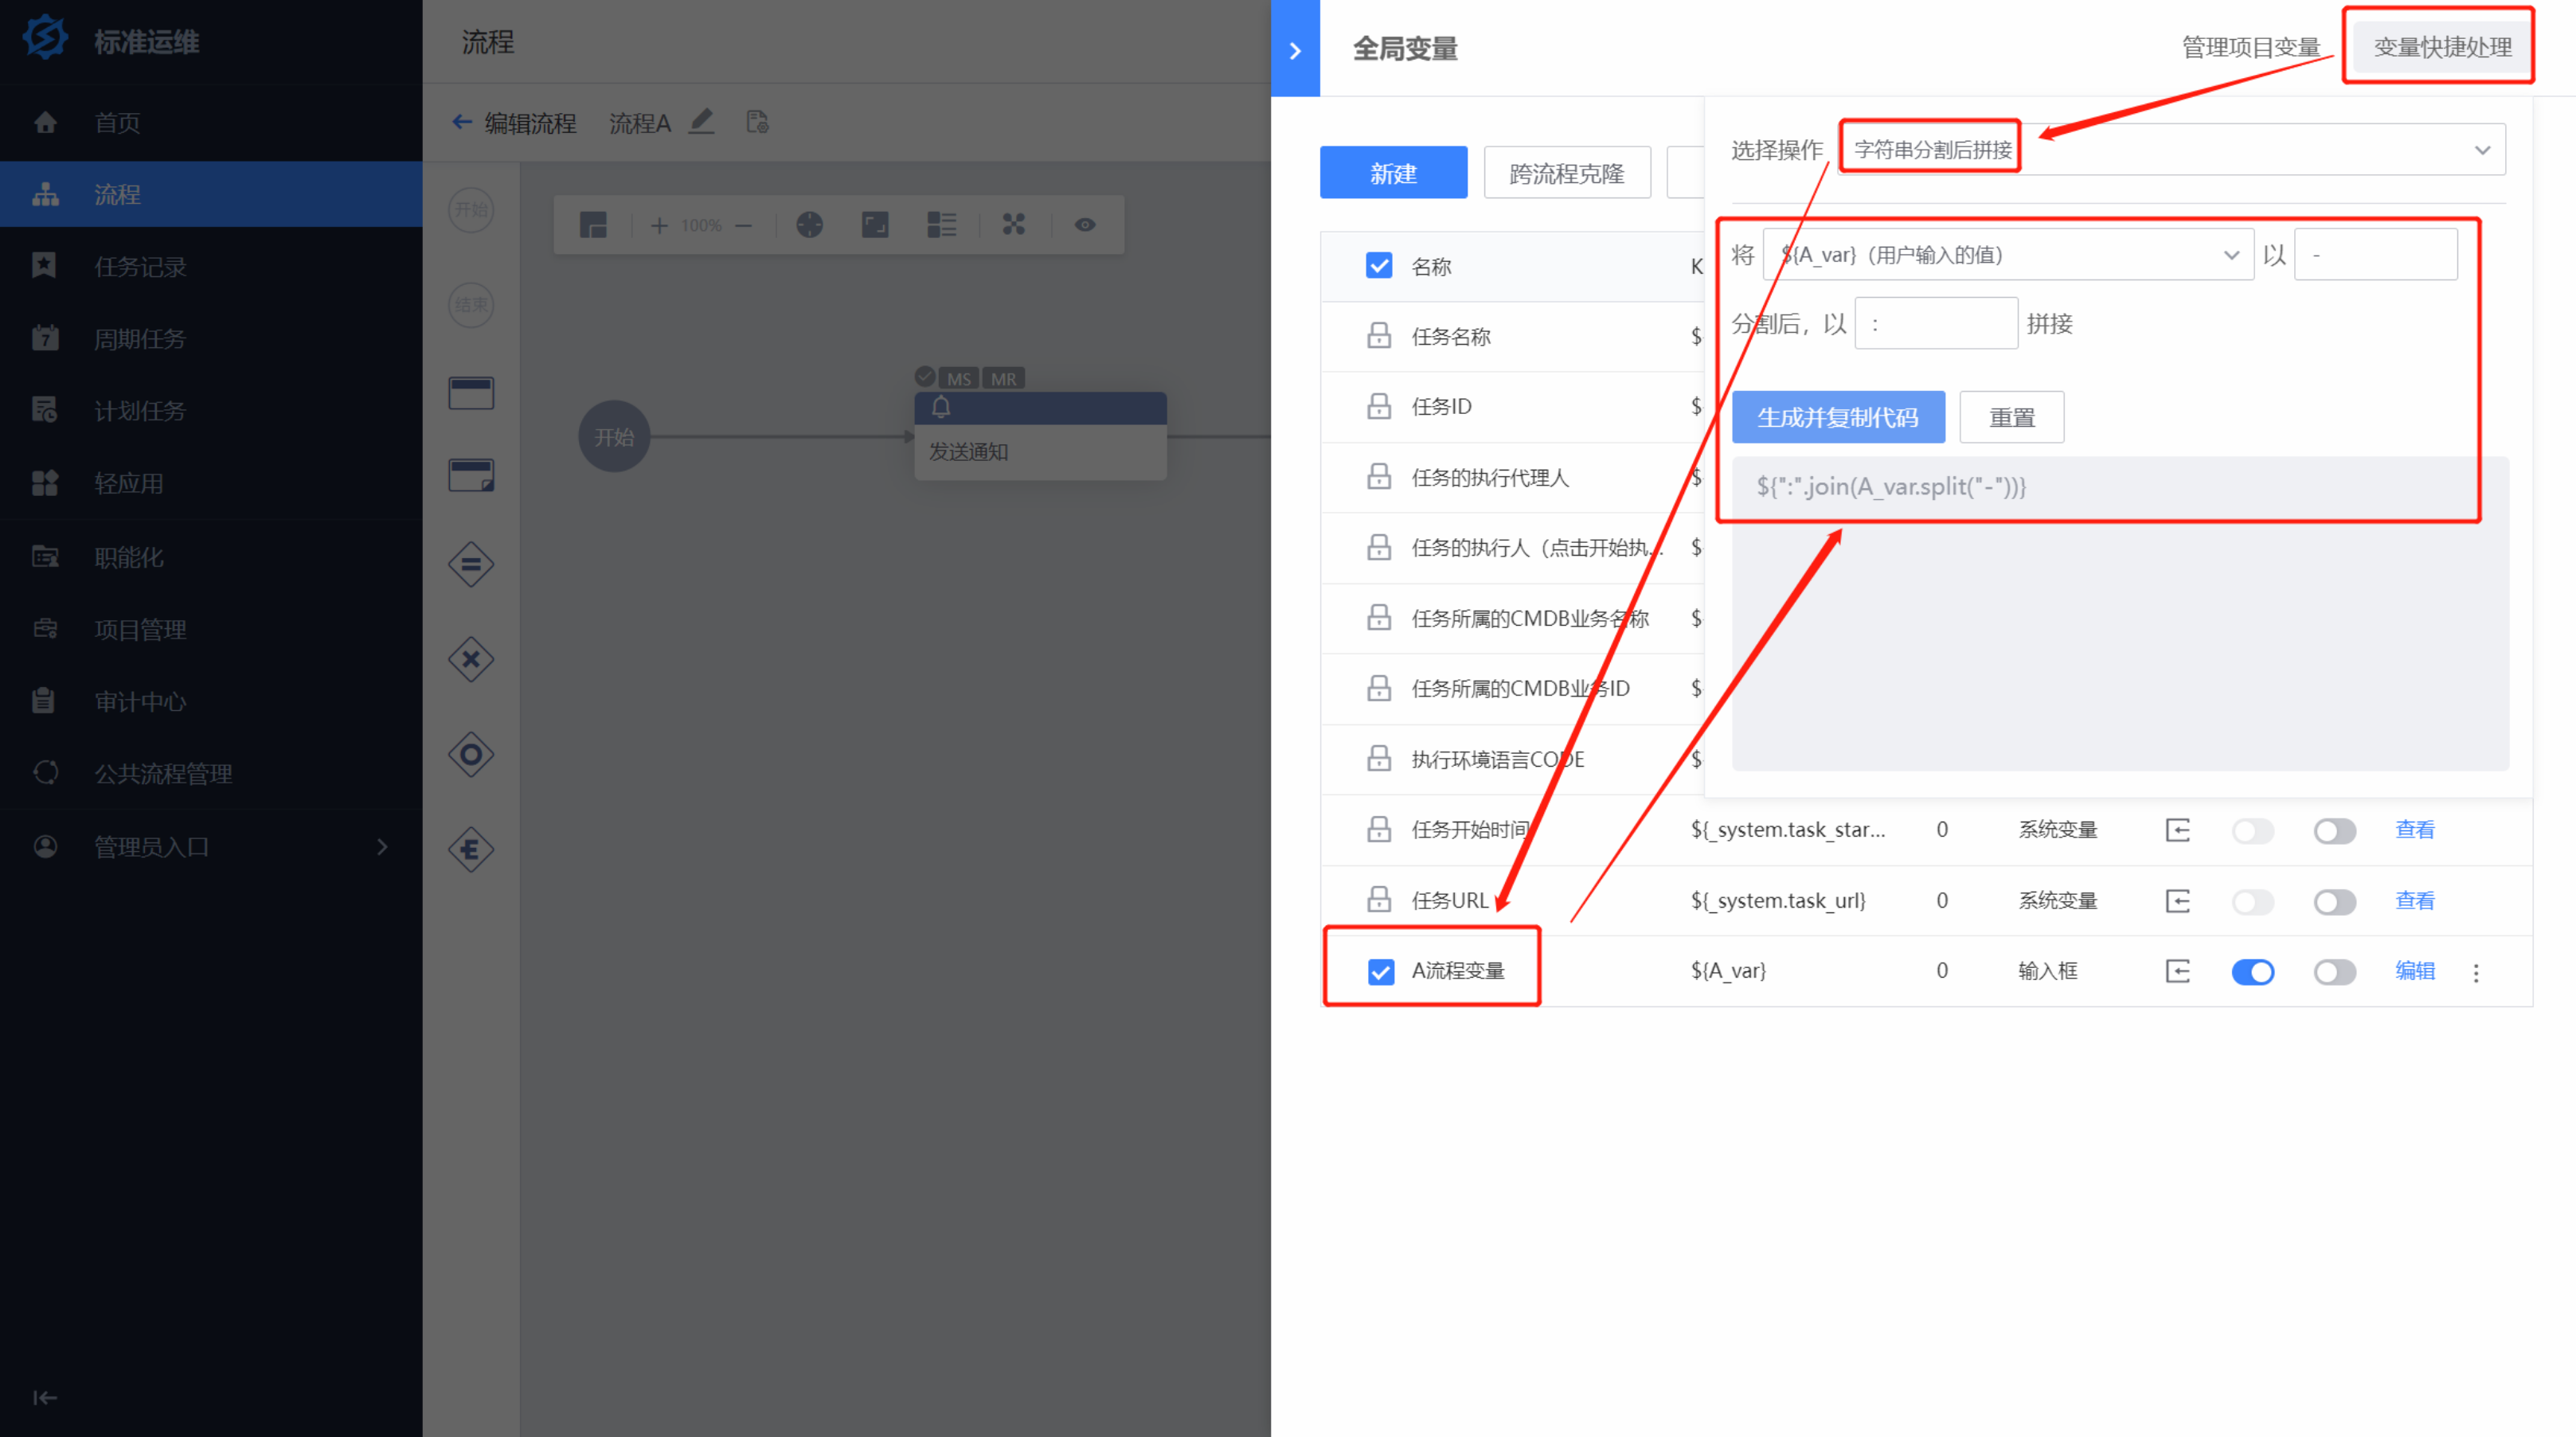Click the zoom in plus icon
Image resolution: width=2576 pixels, height=1437 pixels.
[659, 225]
